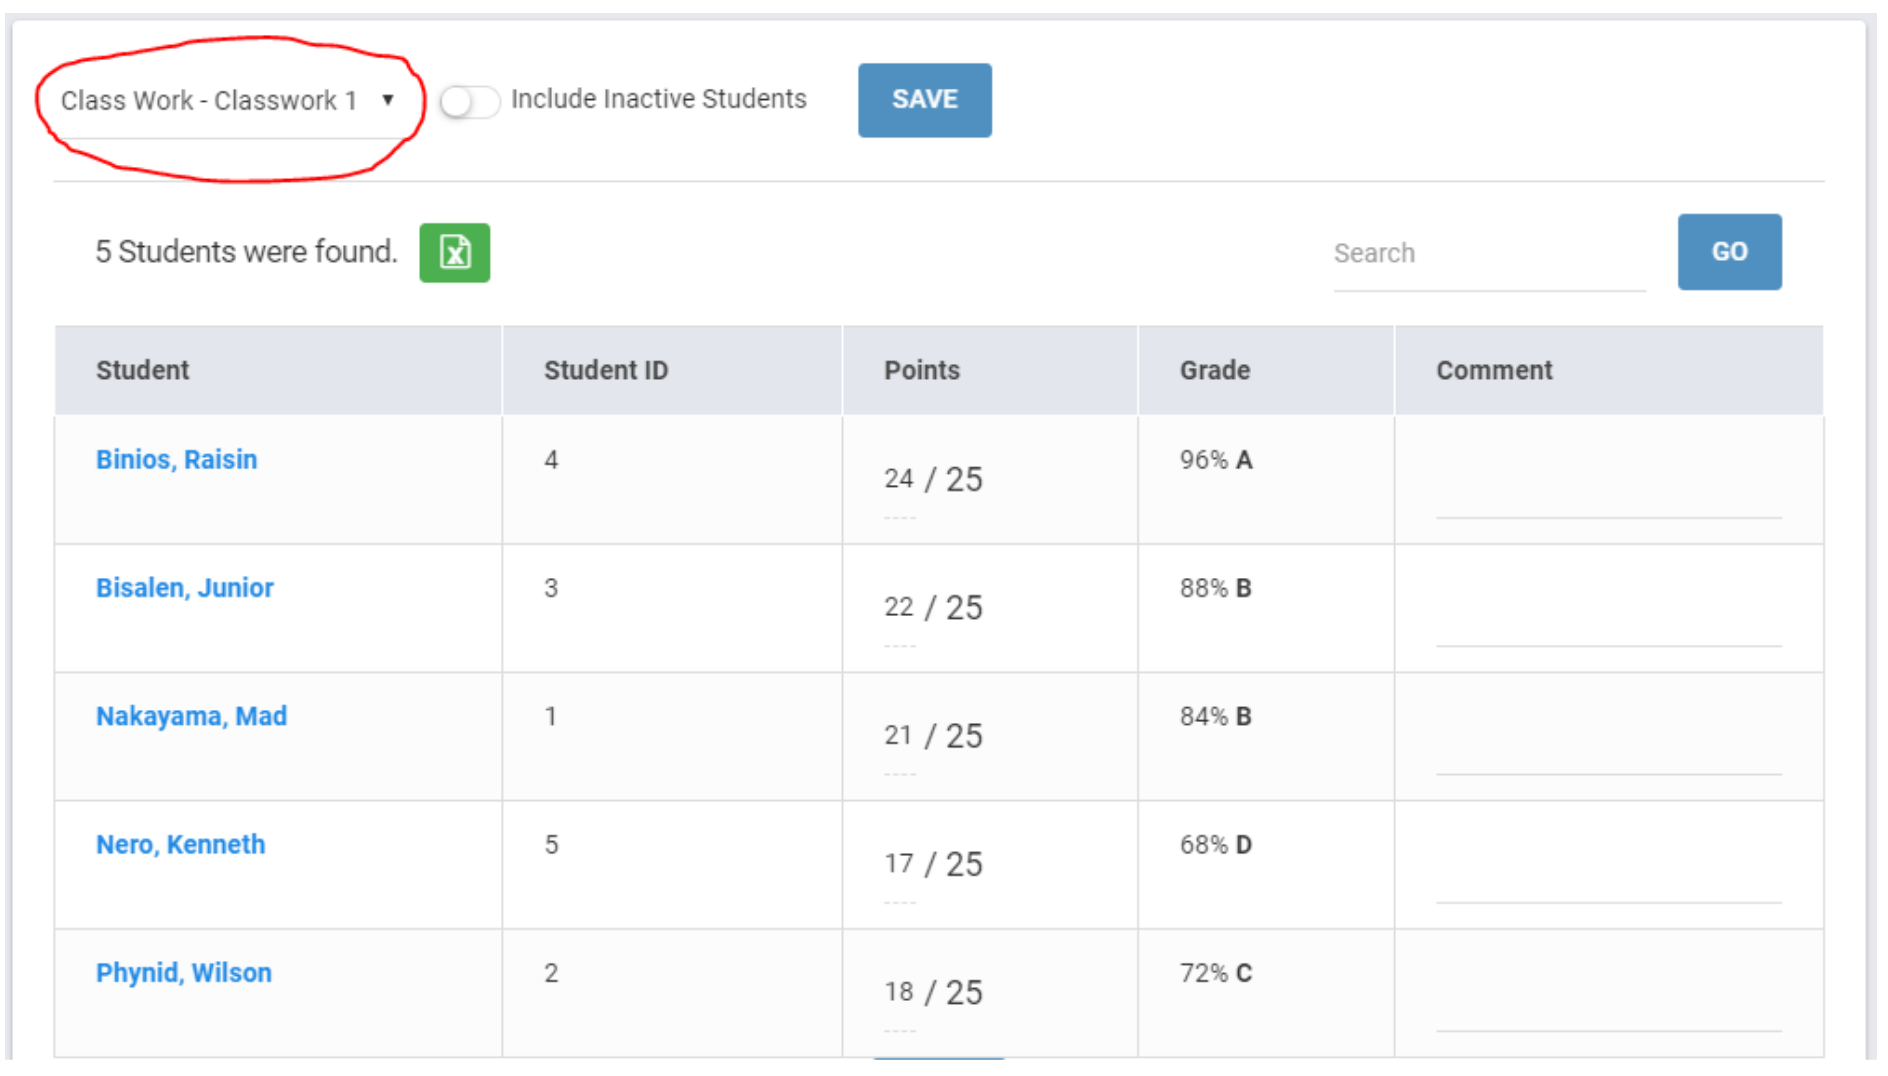The height and width of the screenshot is (1076, 1888).
Task: Click comment field for Nakayama, Mad
Action: [x=1607, y=755]
